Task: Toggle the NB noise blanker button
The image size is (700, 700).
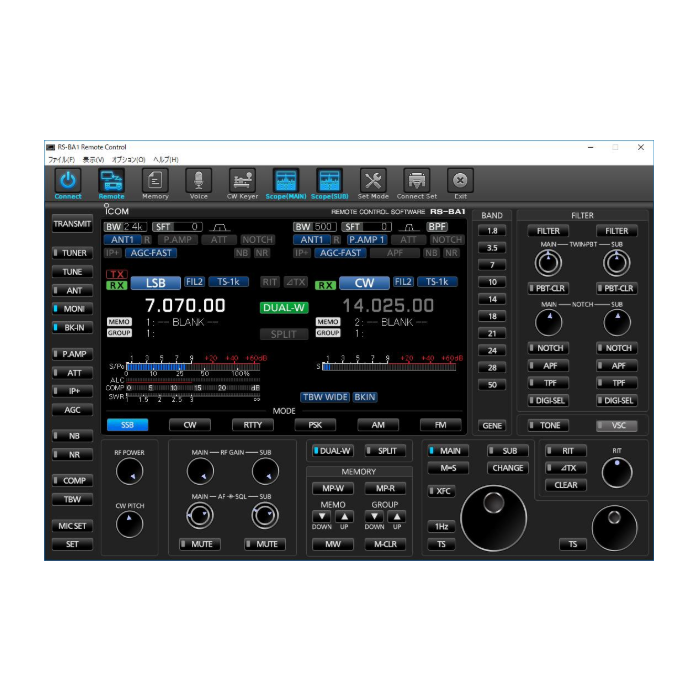Action: tap(72, 436)
